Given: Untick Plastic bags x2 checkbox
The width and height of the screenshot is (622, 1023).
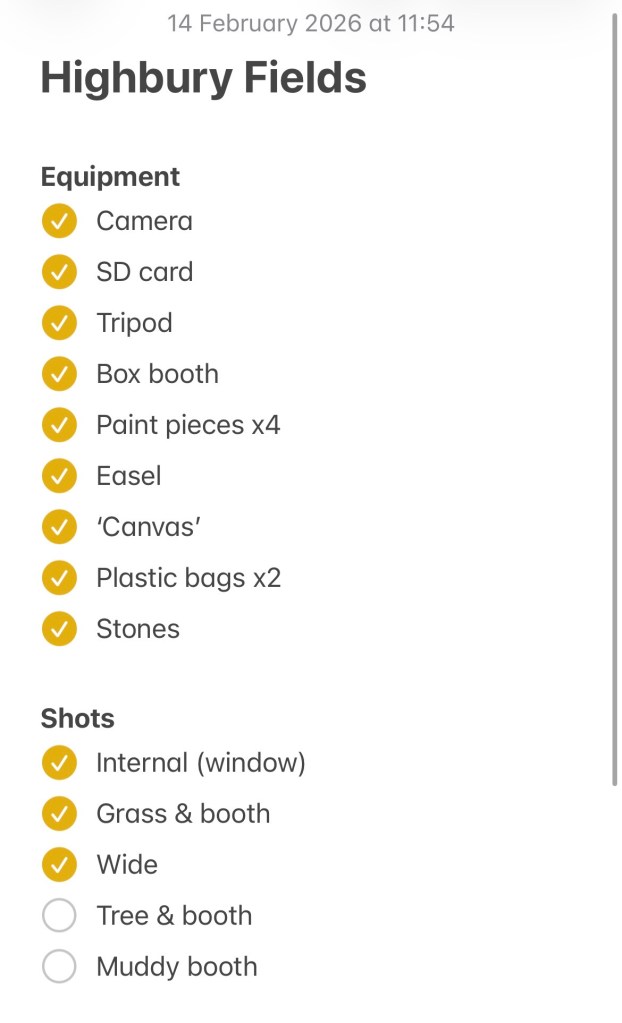Looking at the screenshot, I should click(59, 578).
